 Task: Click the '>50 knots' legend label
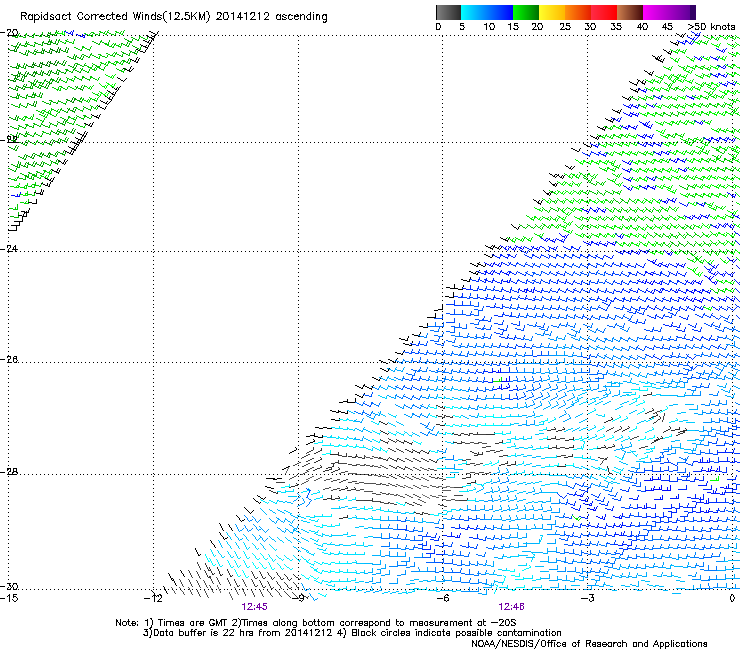pos(712,27)
